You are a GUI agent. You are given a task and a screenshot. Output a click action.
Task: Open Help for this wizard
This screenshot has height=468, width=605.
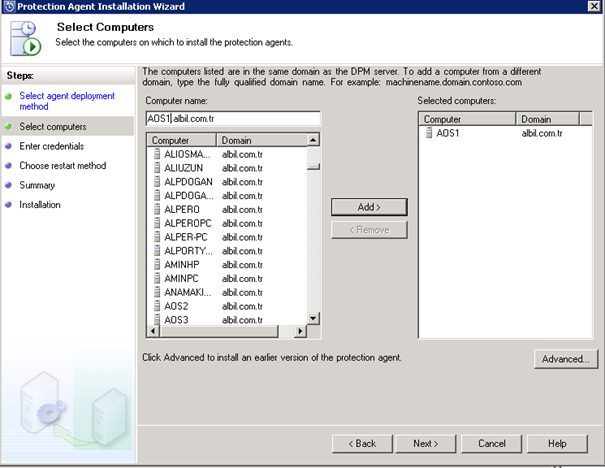pyautogui.click(x=557, y=443)
